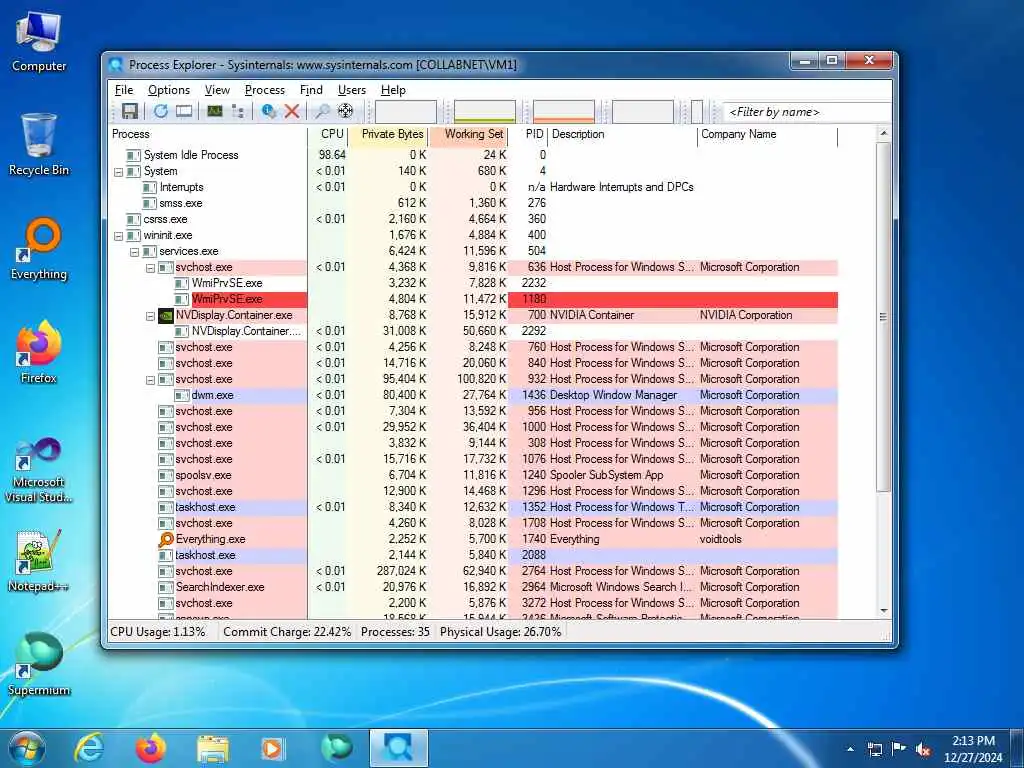Click the Commit Charge status bar entry
Image resolution: width=1024 pixels, height=768 pixels.
click(287, 632)
